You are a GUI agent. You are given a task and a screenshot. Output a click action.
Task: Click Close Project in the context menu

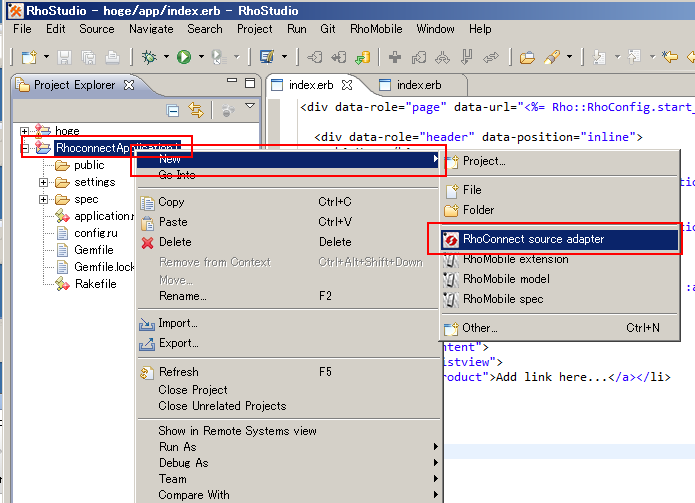288,390
